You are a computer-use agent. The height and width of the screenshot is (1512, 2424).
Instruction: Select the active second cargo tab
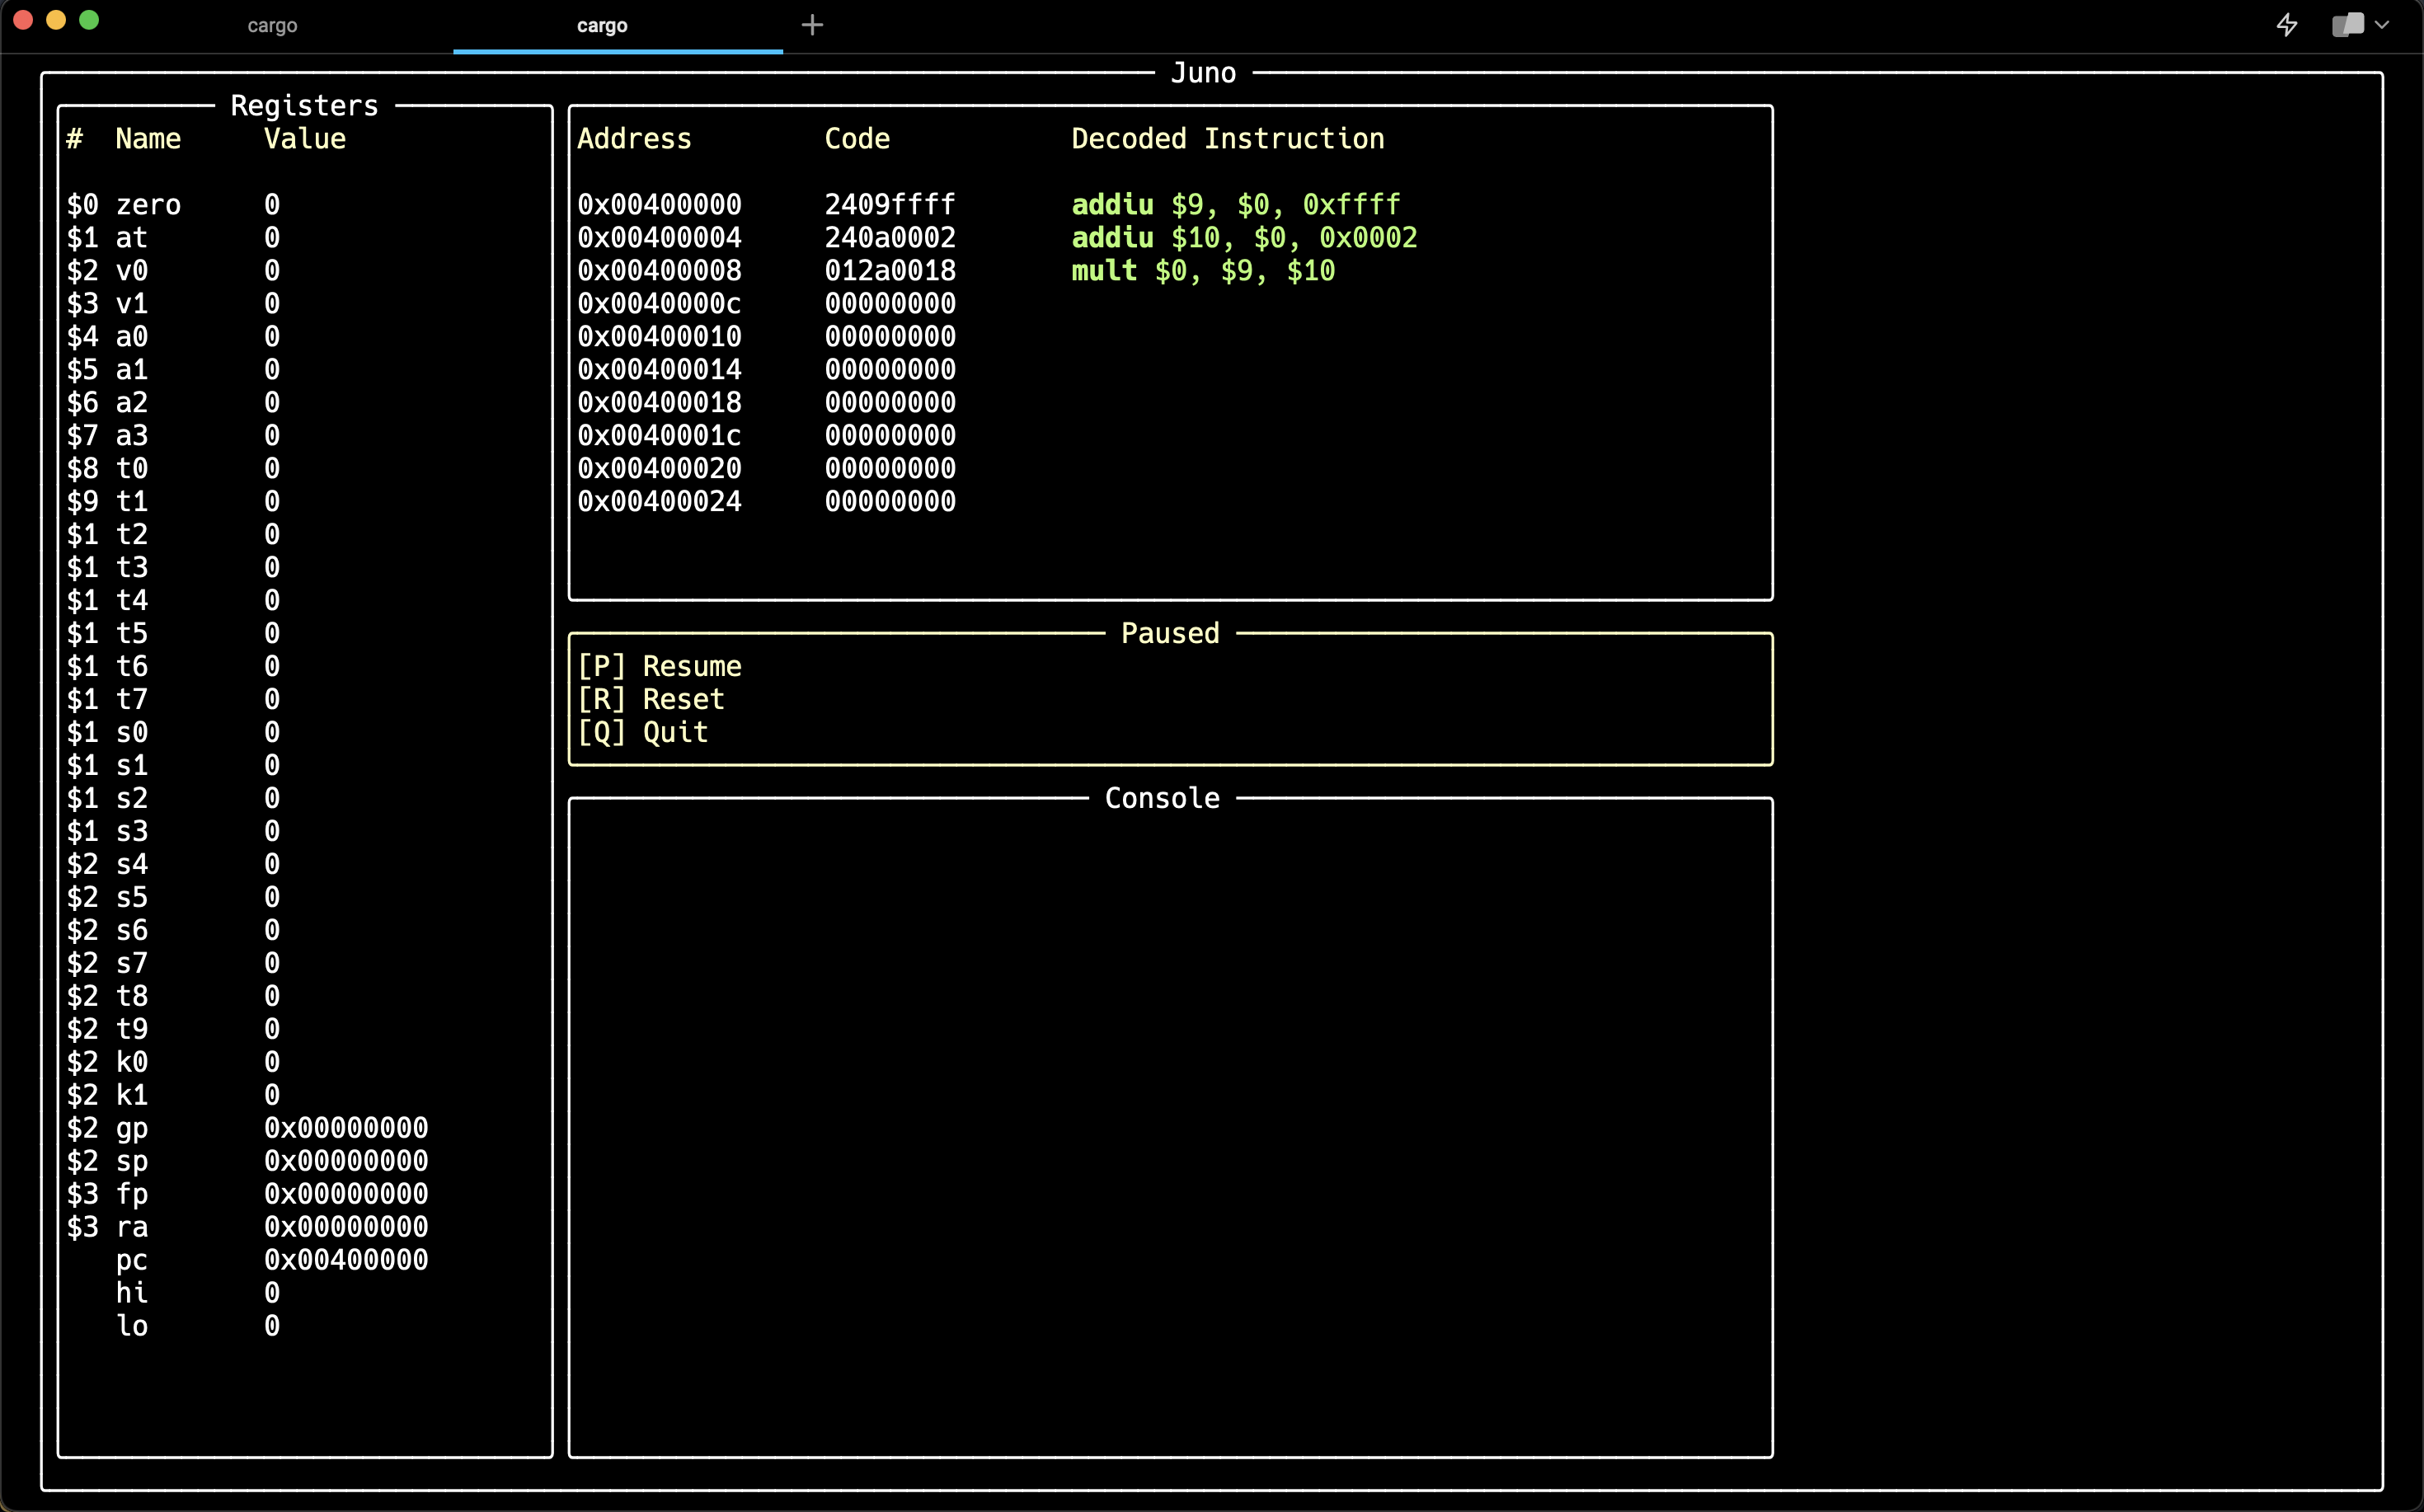coord(602,26)
